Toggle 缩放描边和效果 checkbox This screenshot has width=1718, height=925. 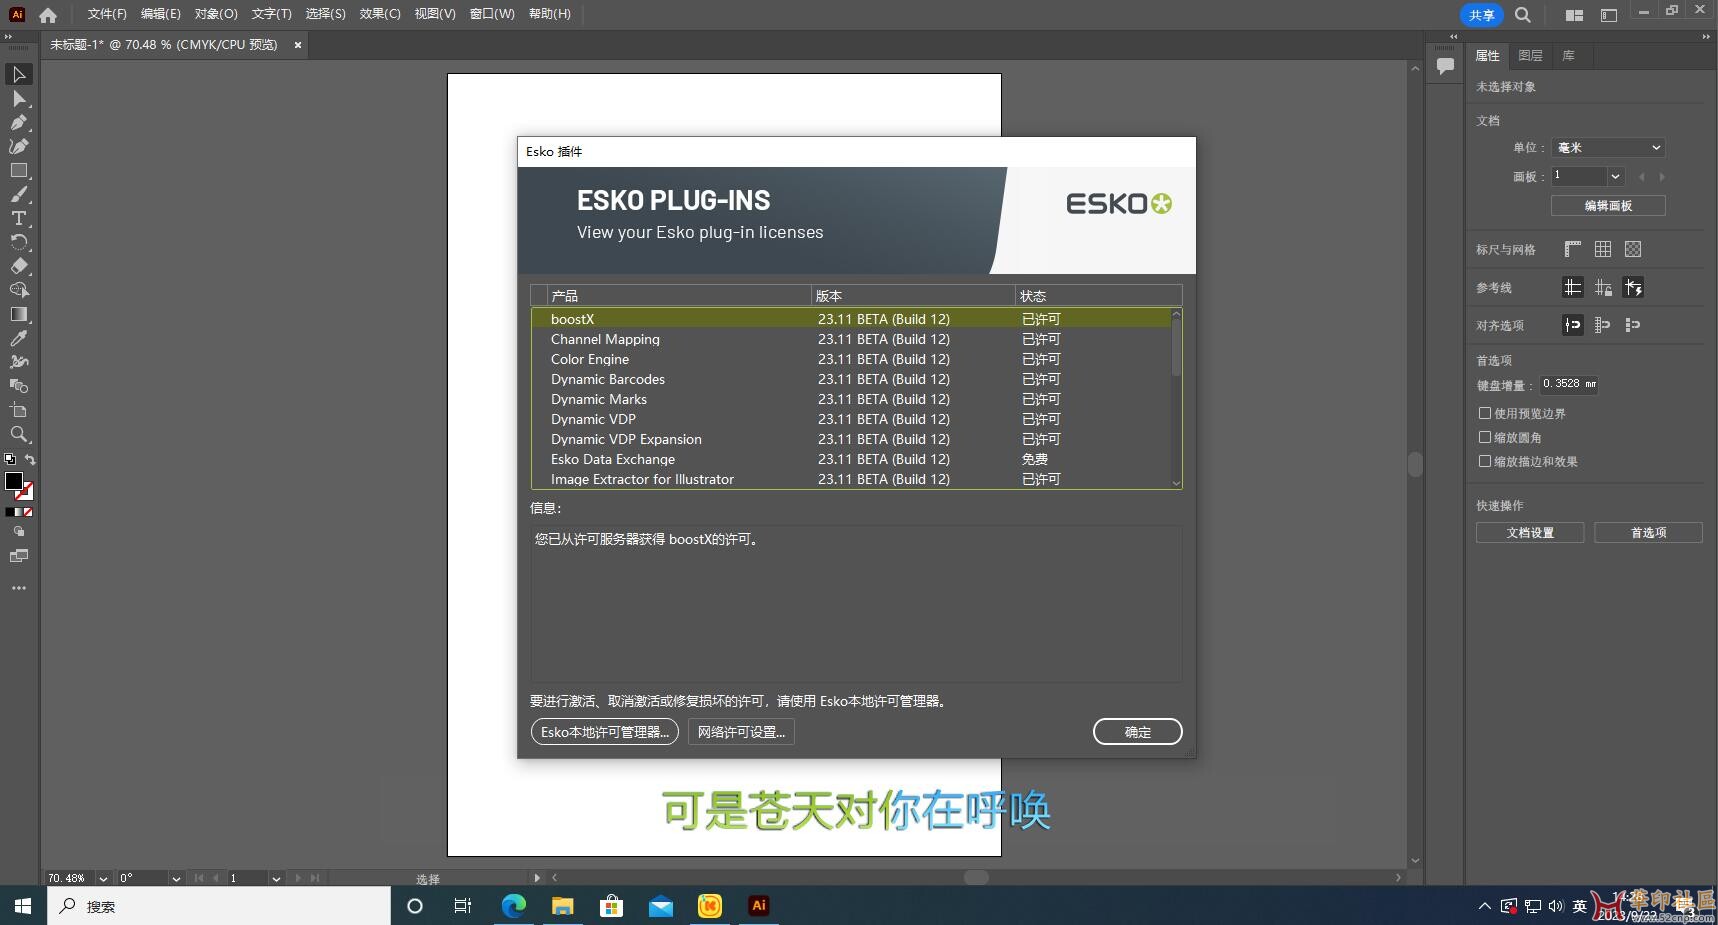pos(1485,461)
